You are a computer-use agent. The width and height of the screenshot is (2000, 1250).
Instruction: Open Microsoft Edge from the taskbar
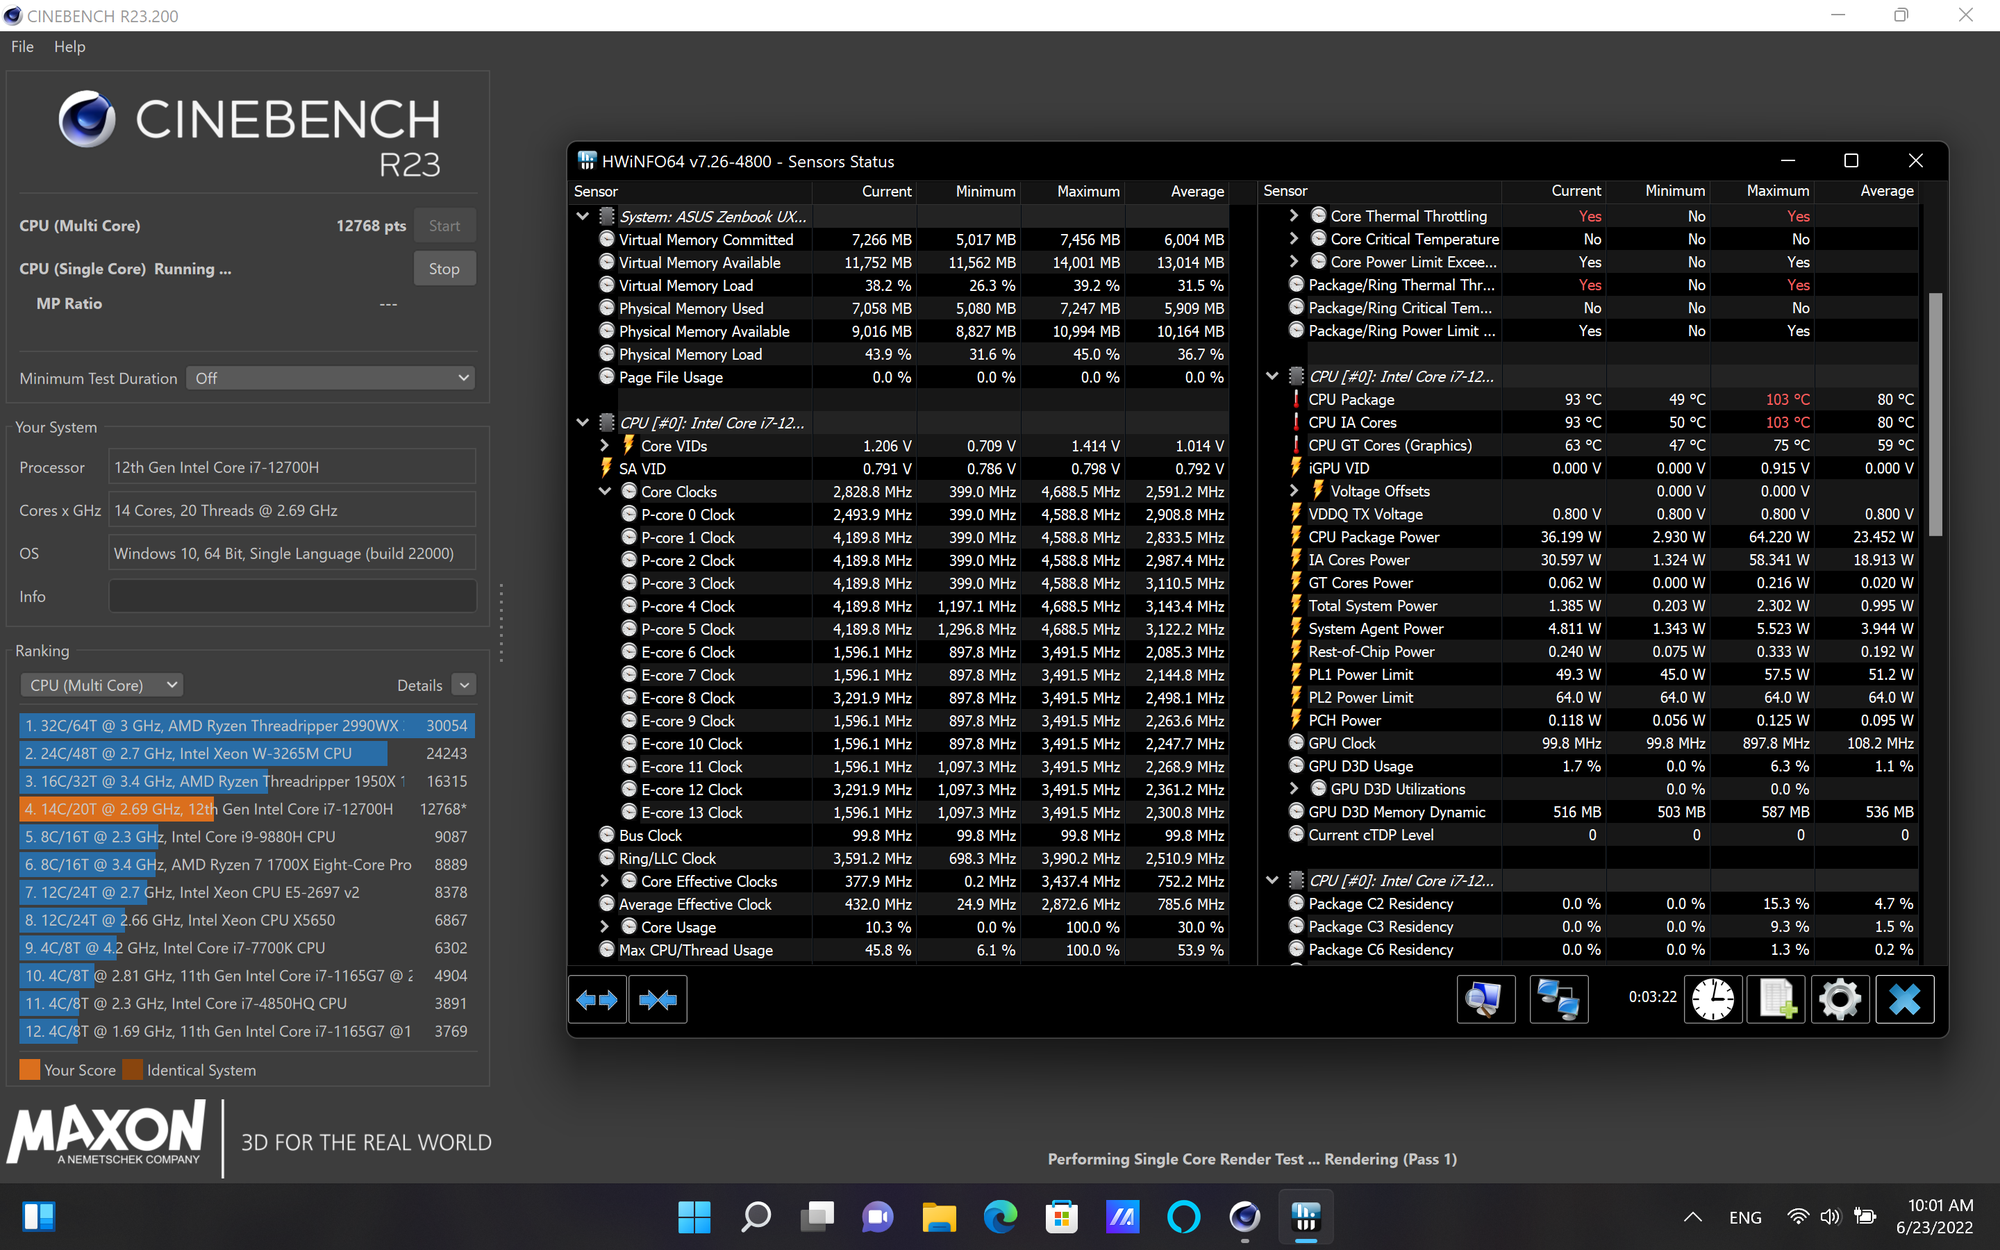tap(1000, 1217)
